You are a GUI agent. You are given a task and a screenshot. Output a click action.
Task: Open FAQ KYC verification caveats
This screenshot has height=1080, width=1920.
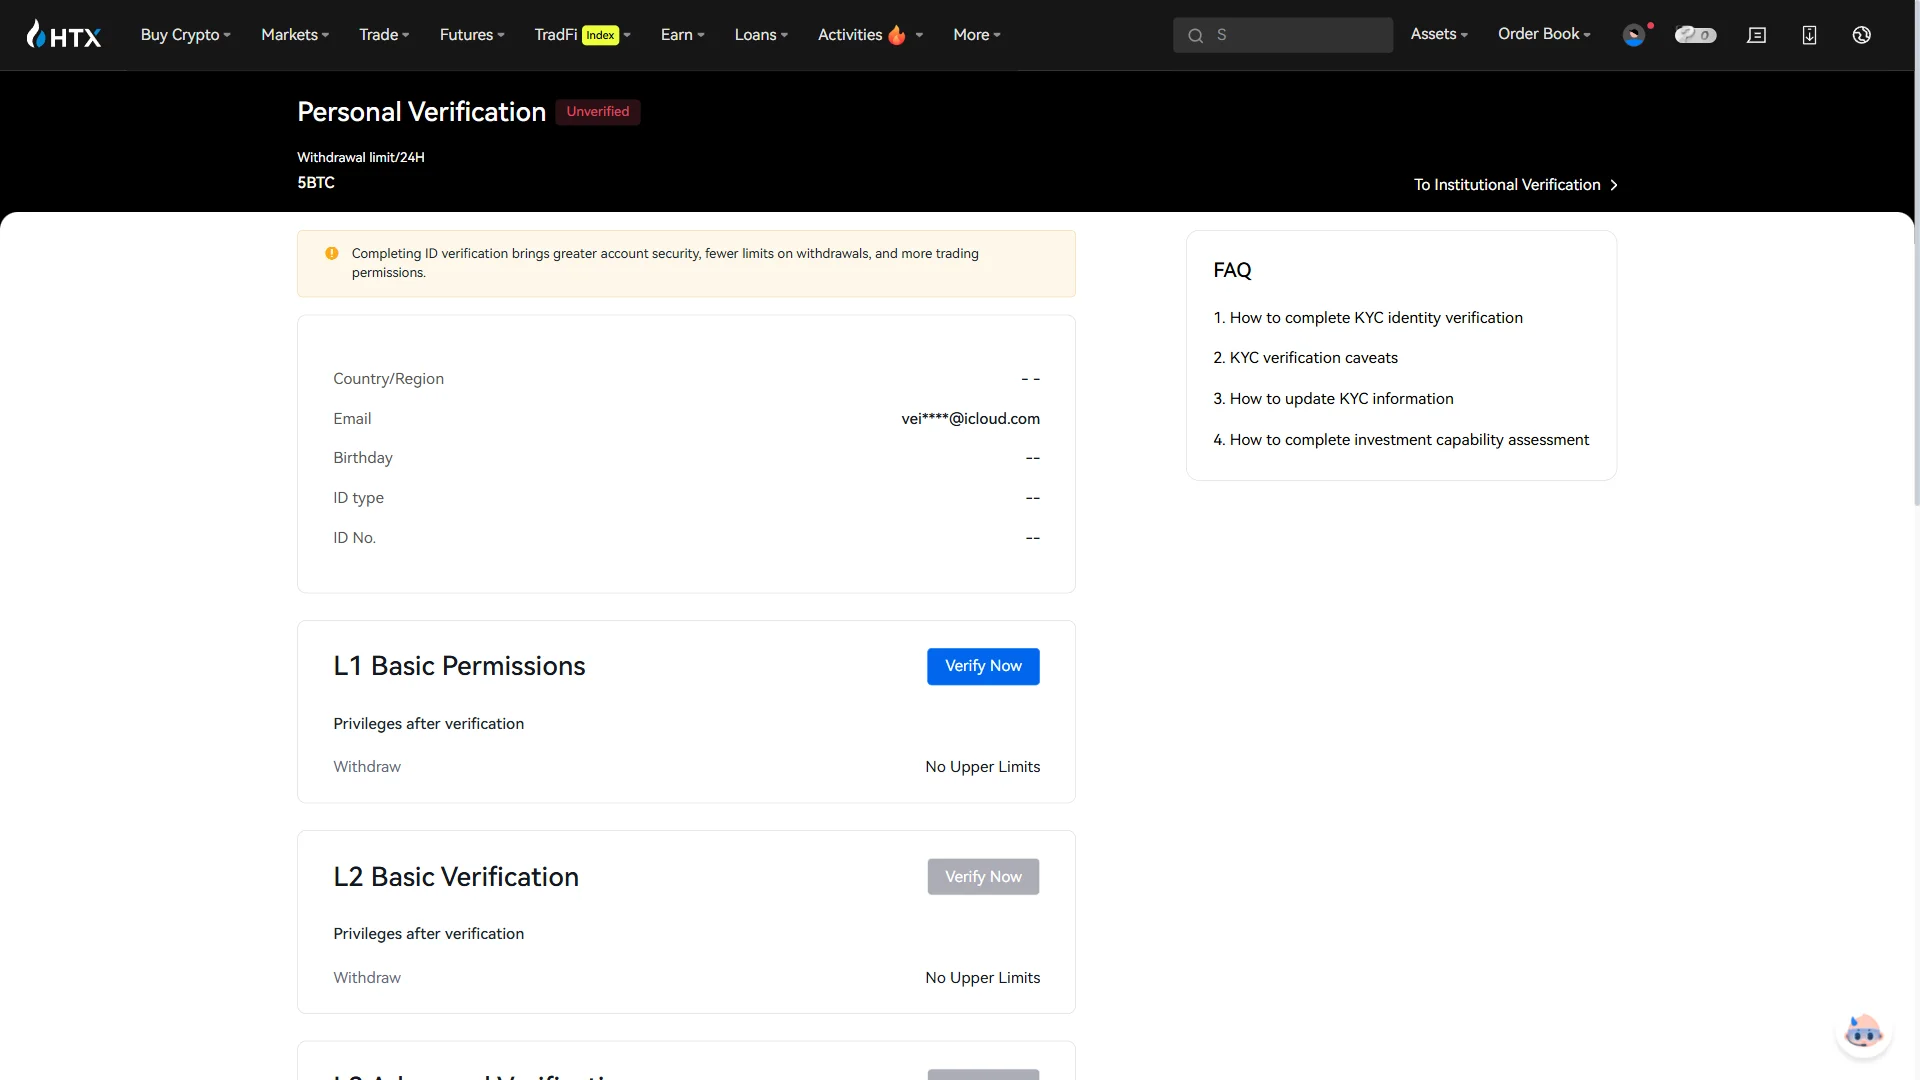tap(1305, 358)
